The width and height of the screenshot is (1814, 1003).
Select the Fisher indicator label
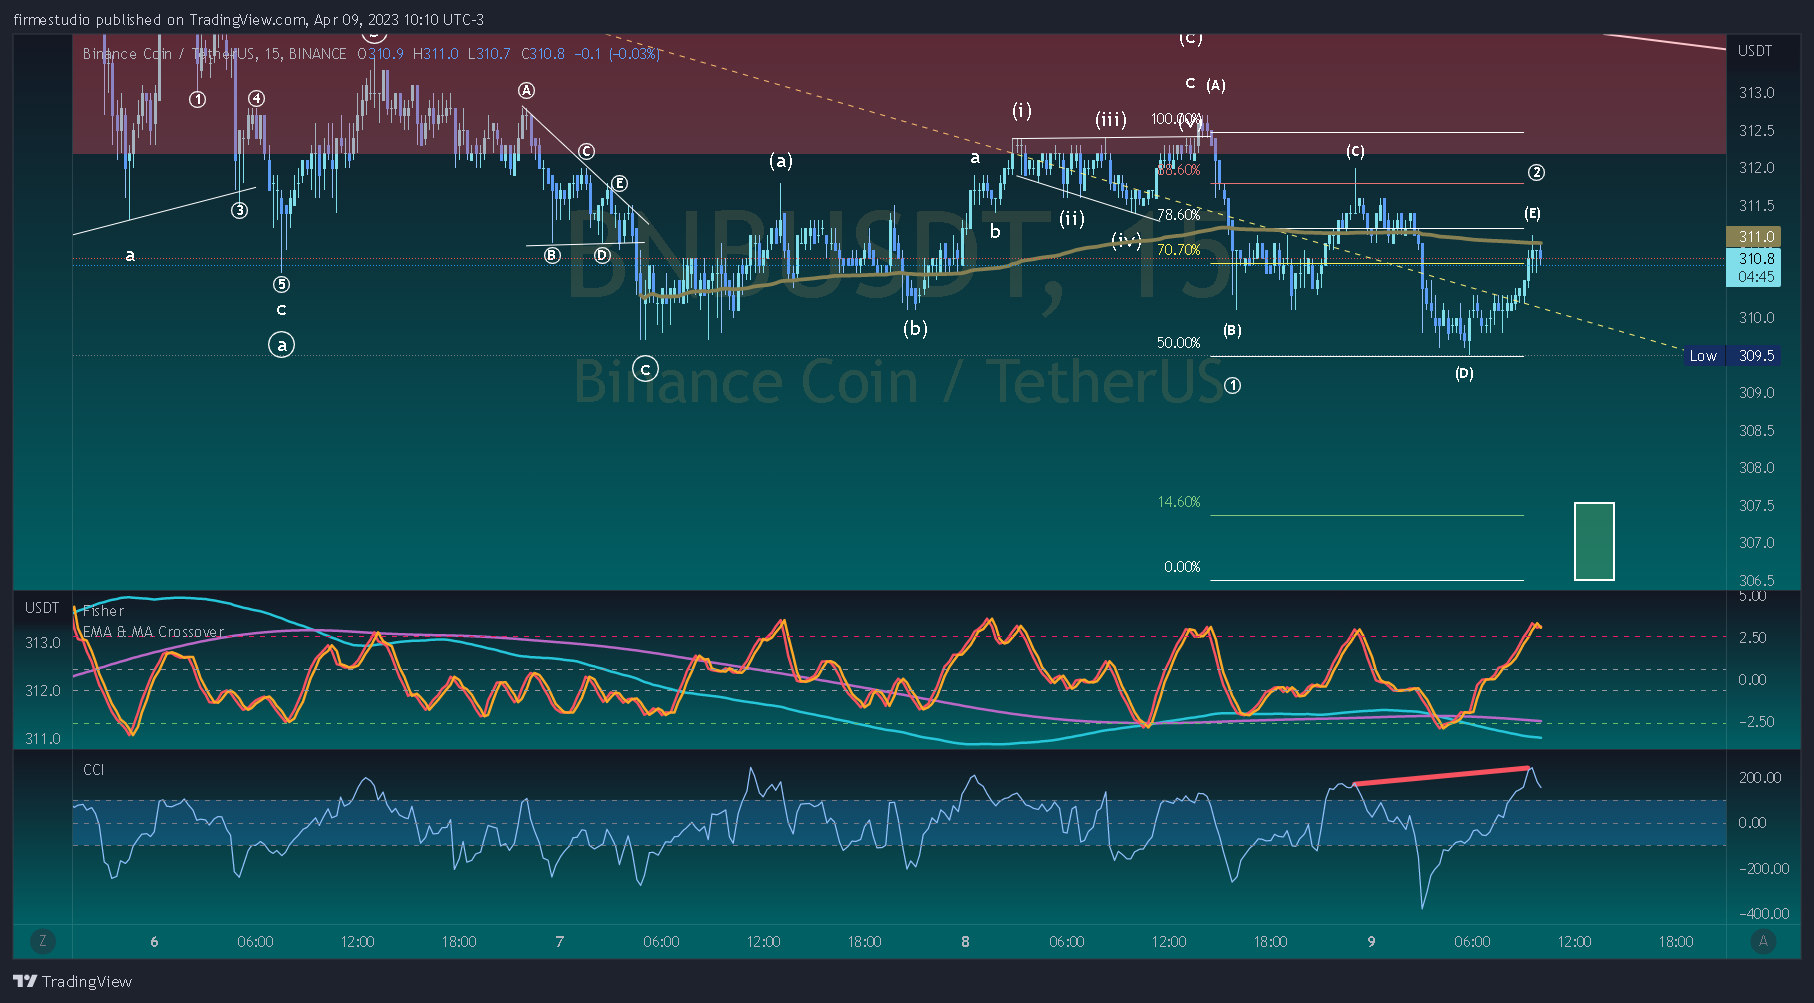(104, 611)
